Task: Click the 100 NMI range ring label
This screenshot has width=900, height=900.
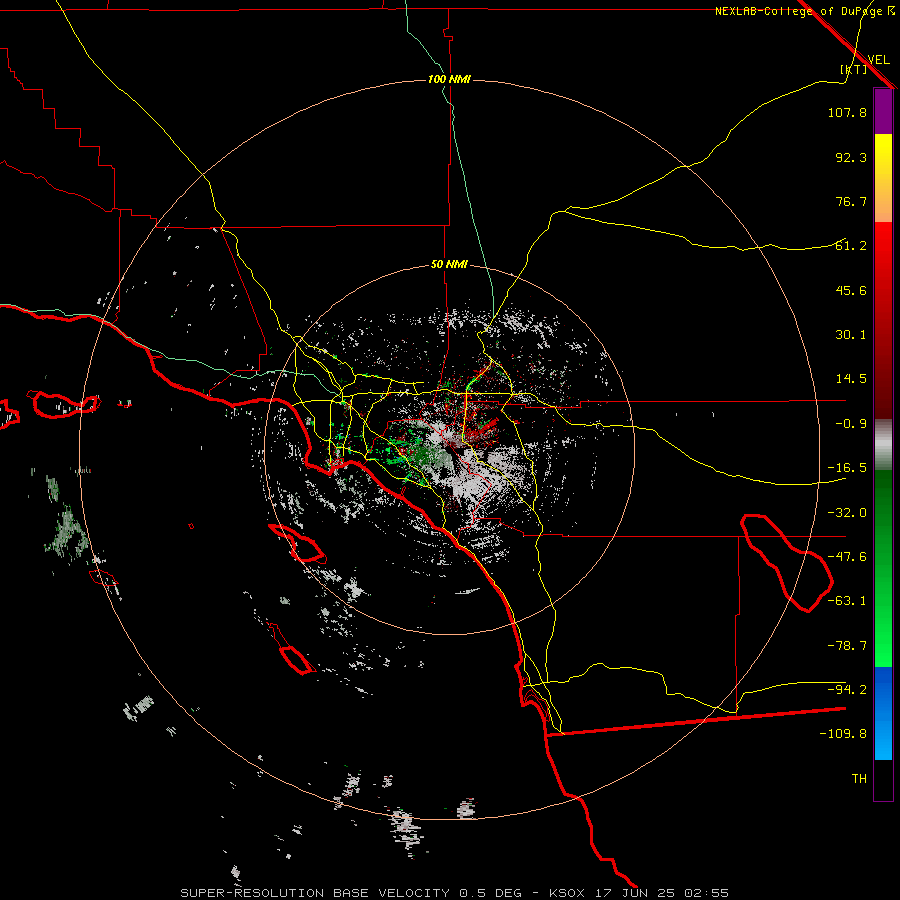Action: coord(449,79)
